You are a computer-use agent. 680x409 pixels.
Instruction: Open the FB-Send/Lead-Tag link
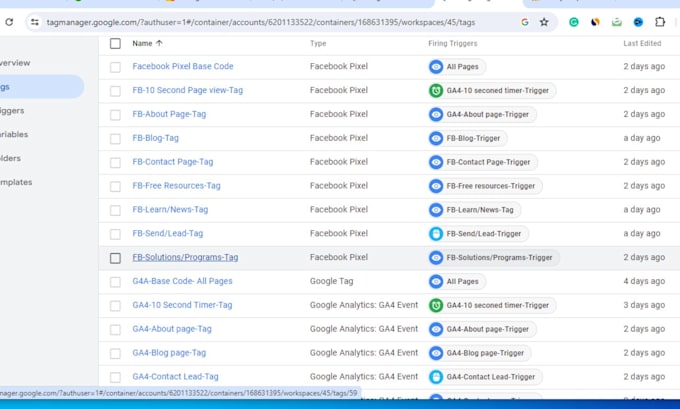[168, 233]
